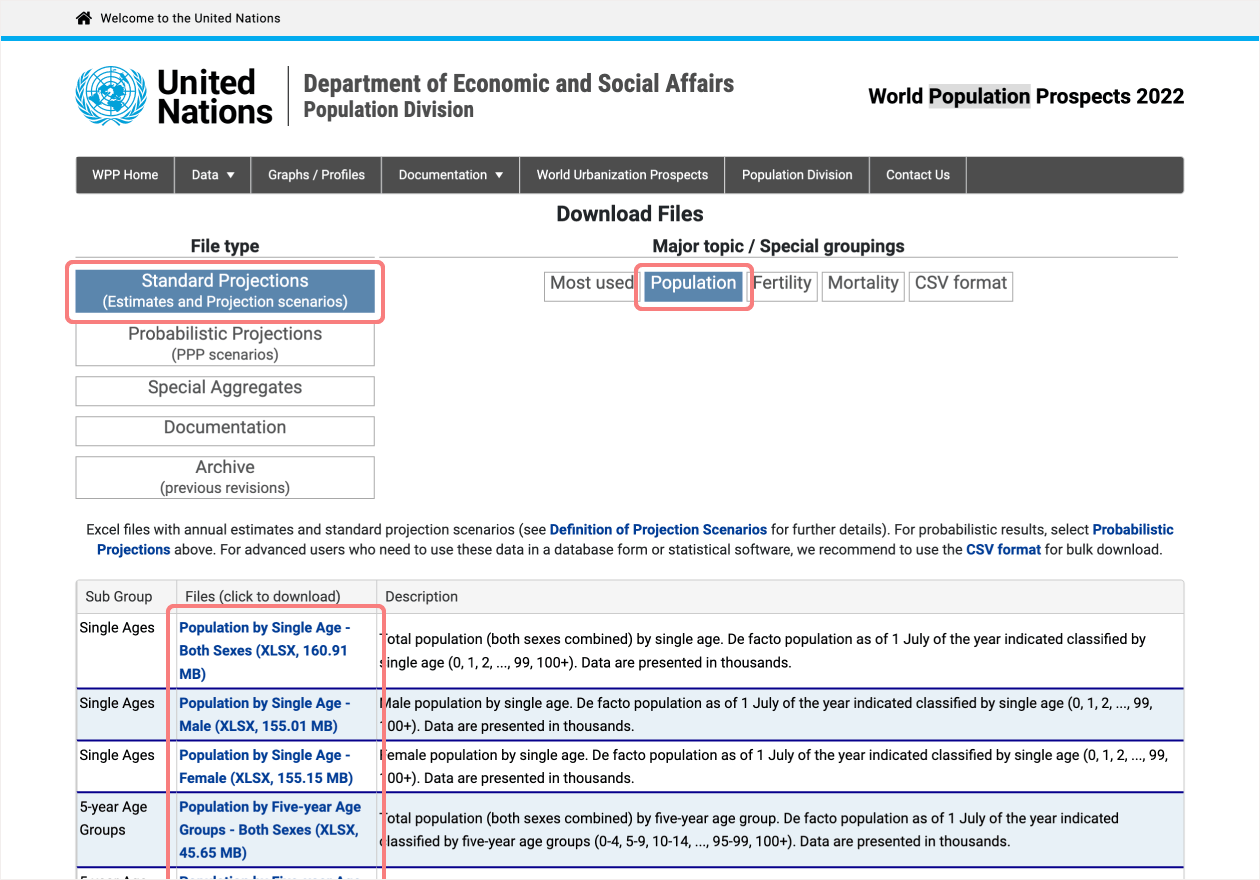Open the WPP Home menu item
The image size is (1260, 880).
click(x=125, y=175)
